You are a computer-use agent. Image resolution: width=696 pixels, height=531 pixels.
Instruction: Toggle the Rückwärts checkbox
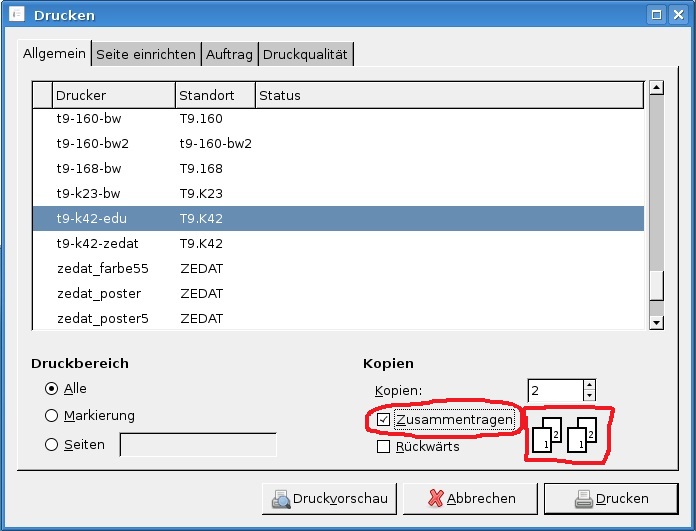click(x=384, y=447)
